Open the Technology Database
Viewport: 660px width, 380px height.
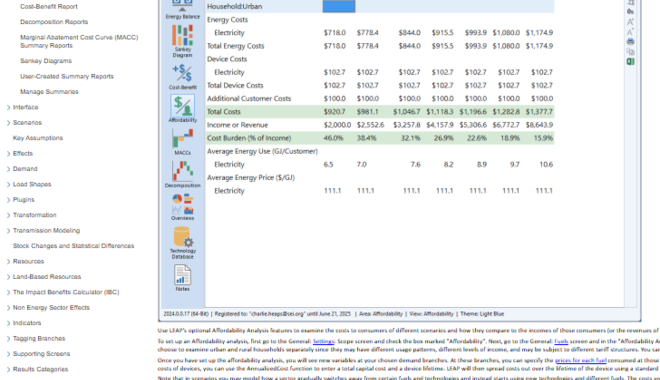coord(182,243)
